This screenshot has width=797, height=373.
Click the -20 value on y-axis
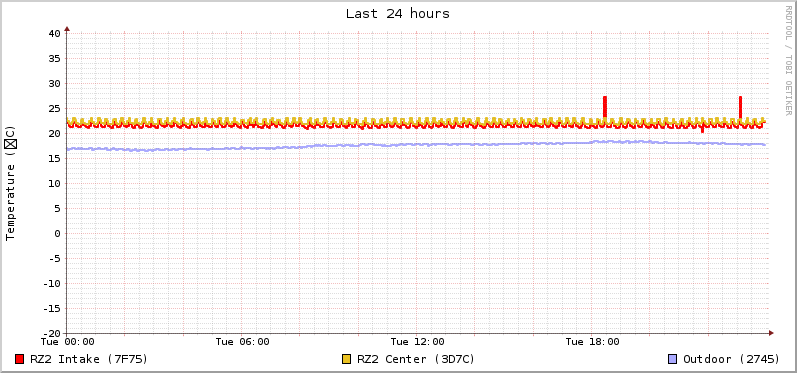point(52,333)
